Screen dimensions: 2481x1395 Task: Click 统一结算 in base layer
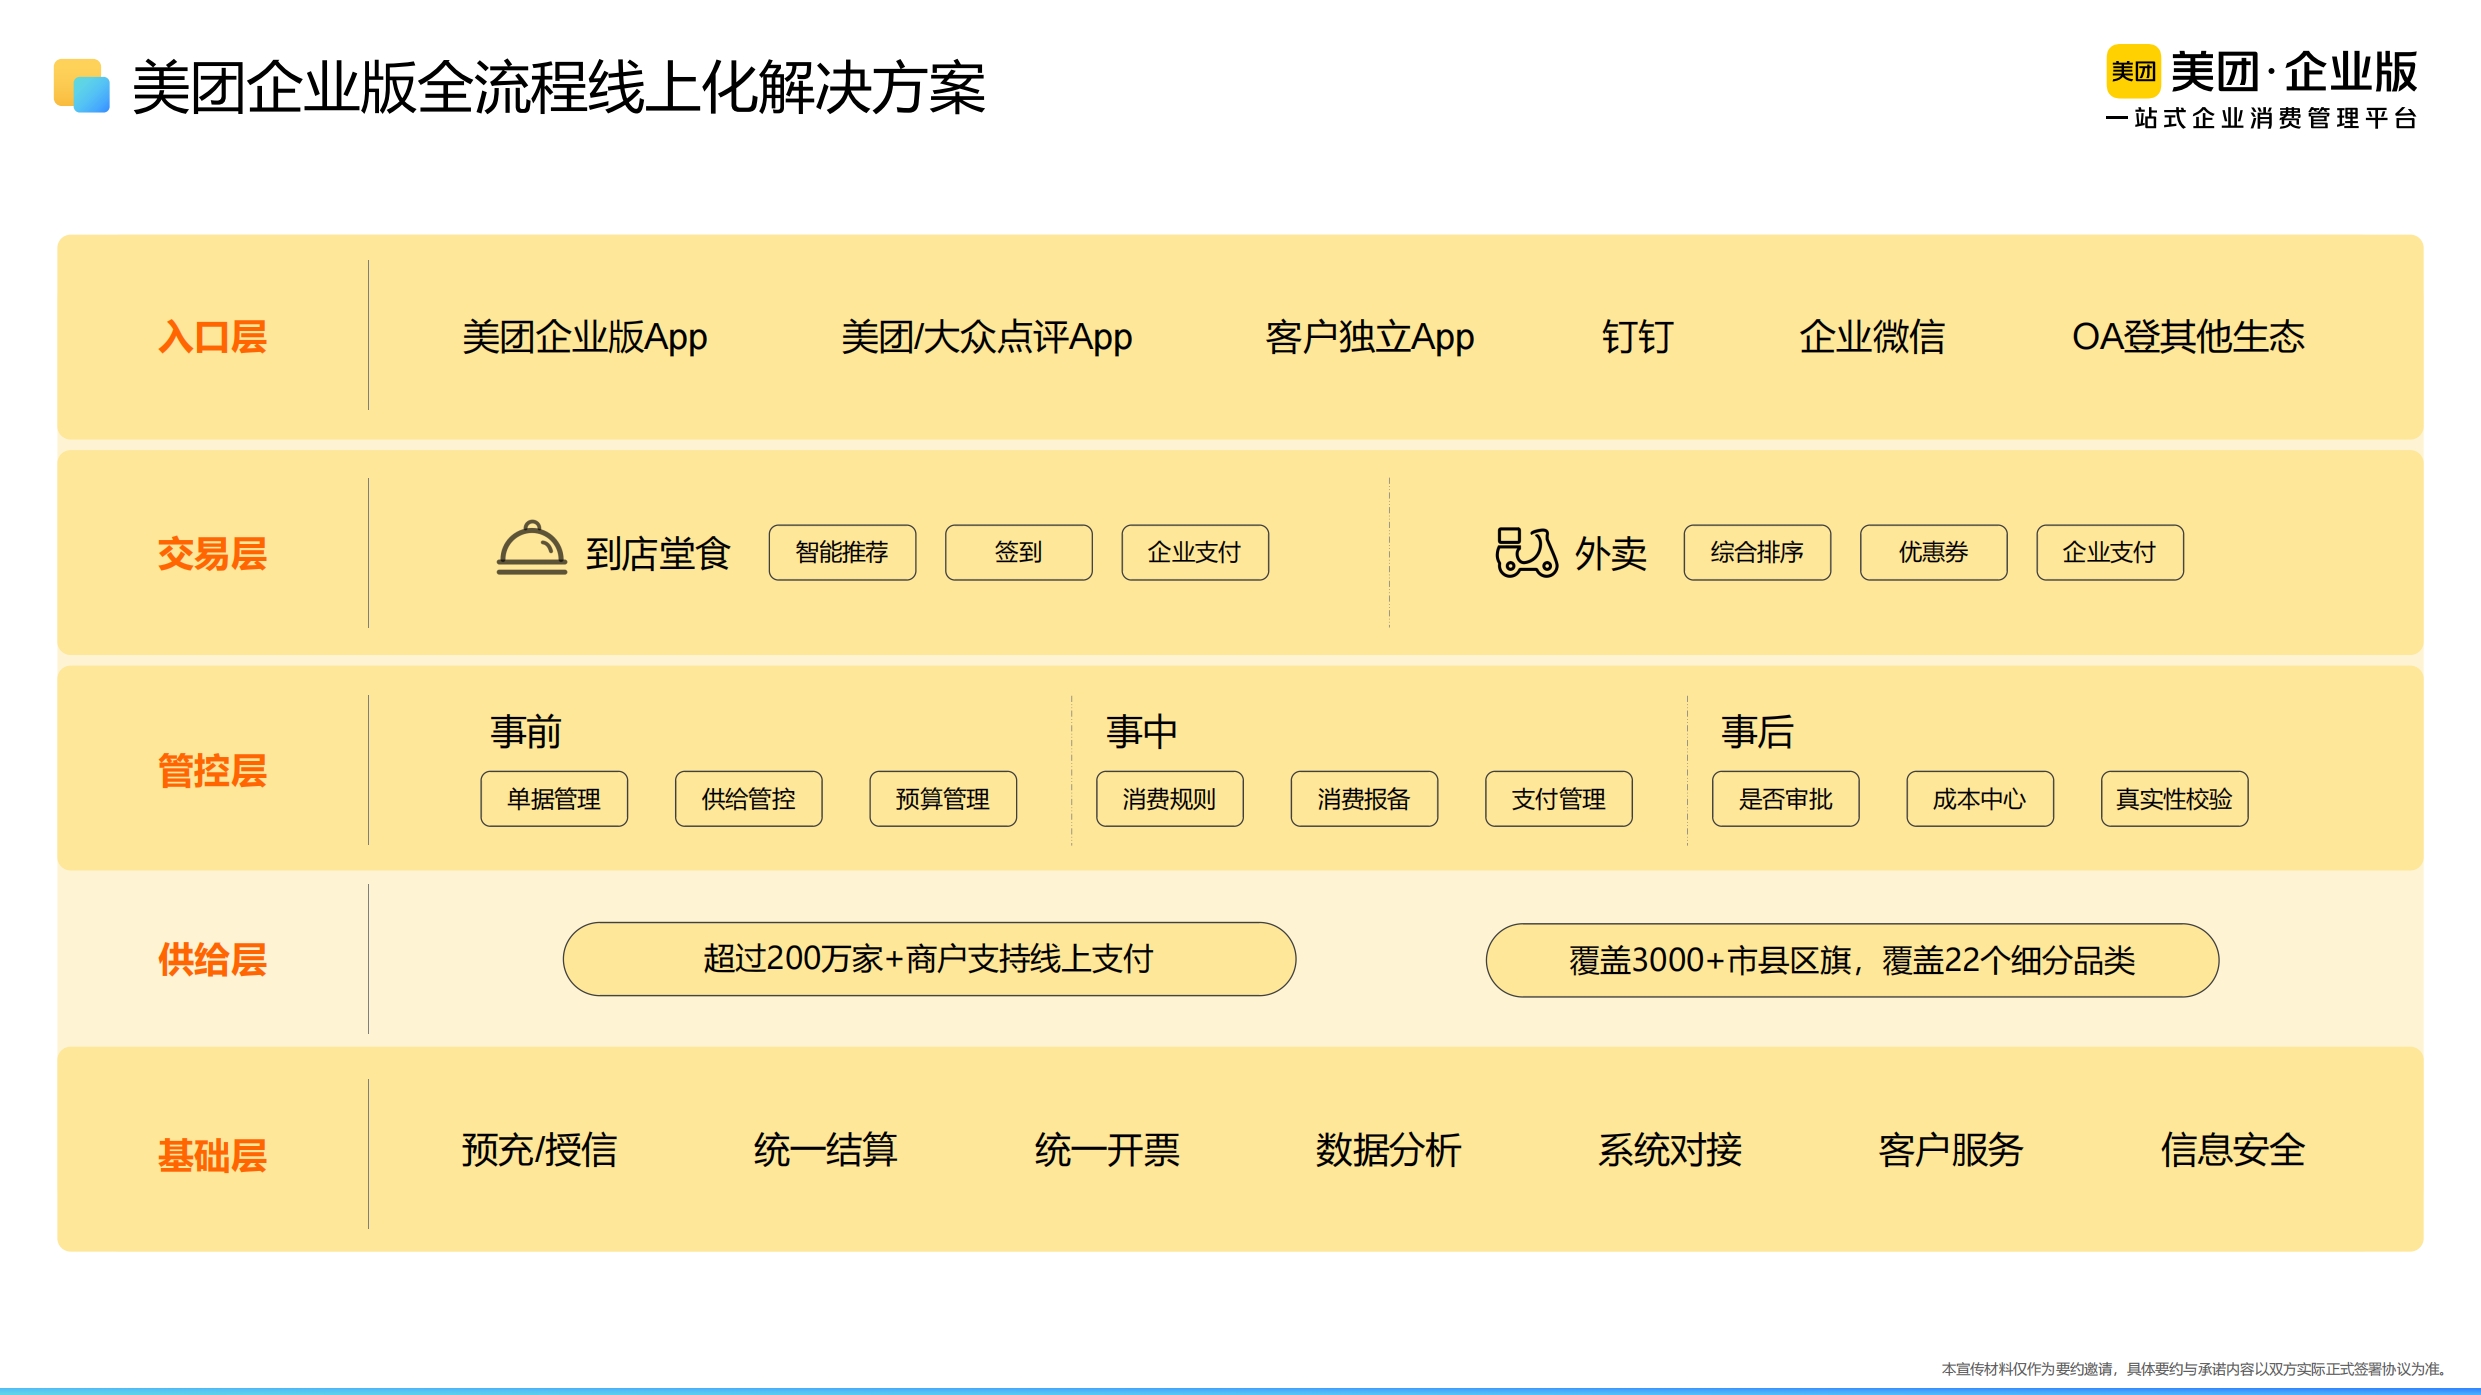pyautogui.click(x=825, y=1150)
